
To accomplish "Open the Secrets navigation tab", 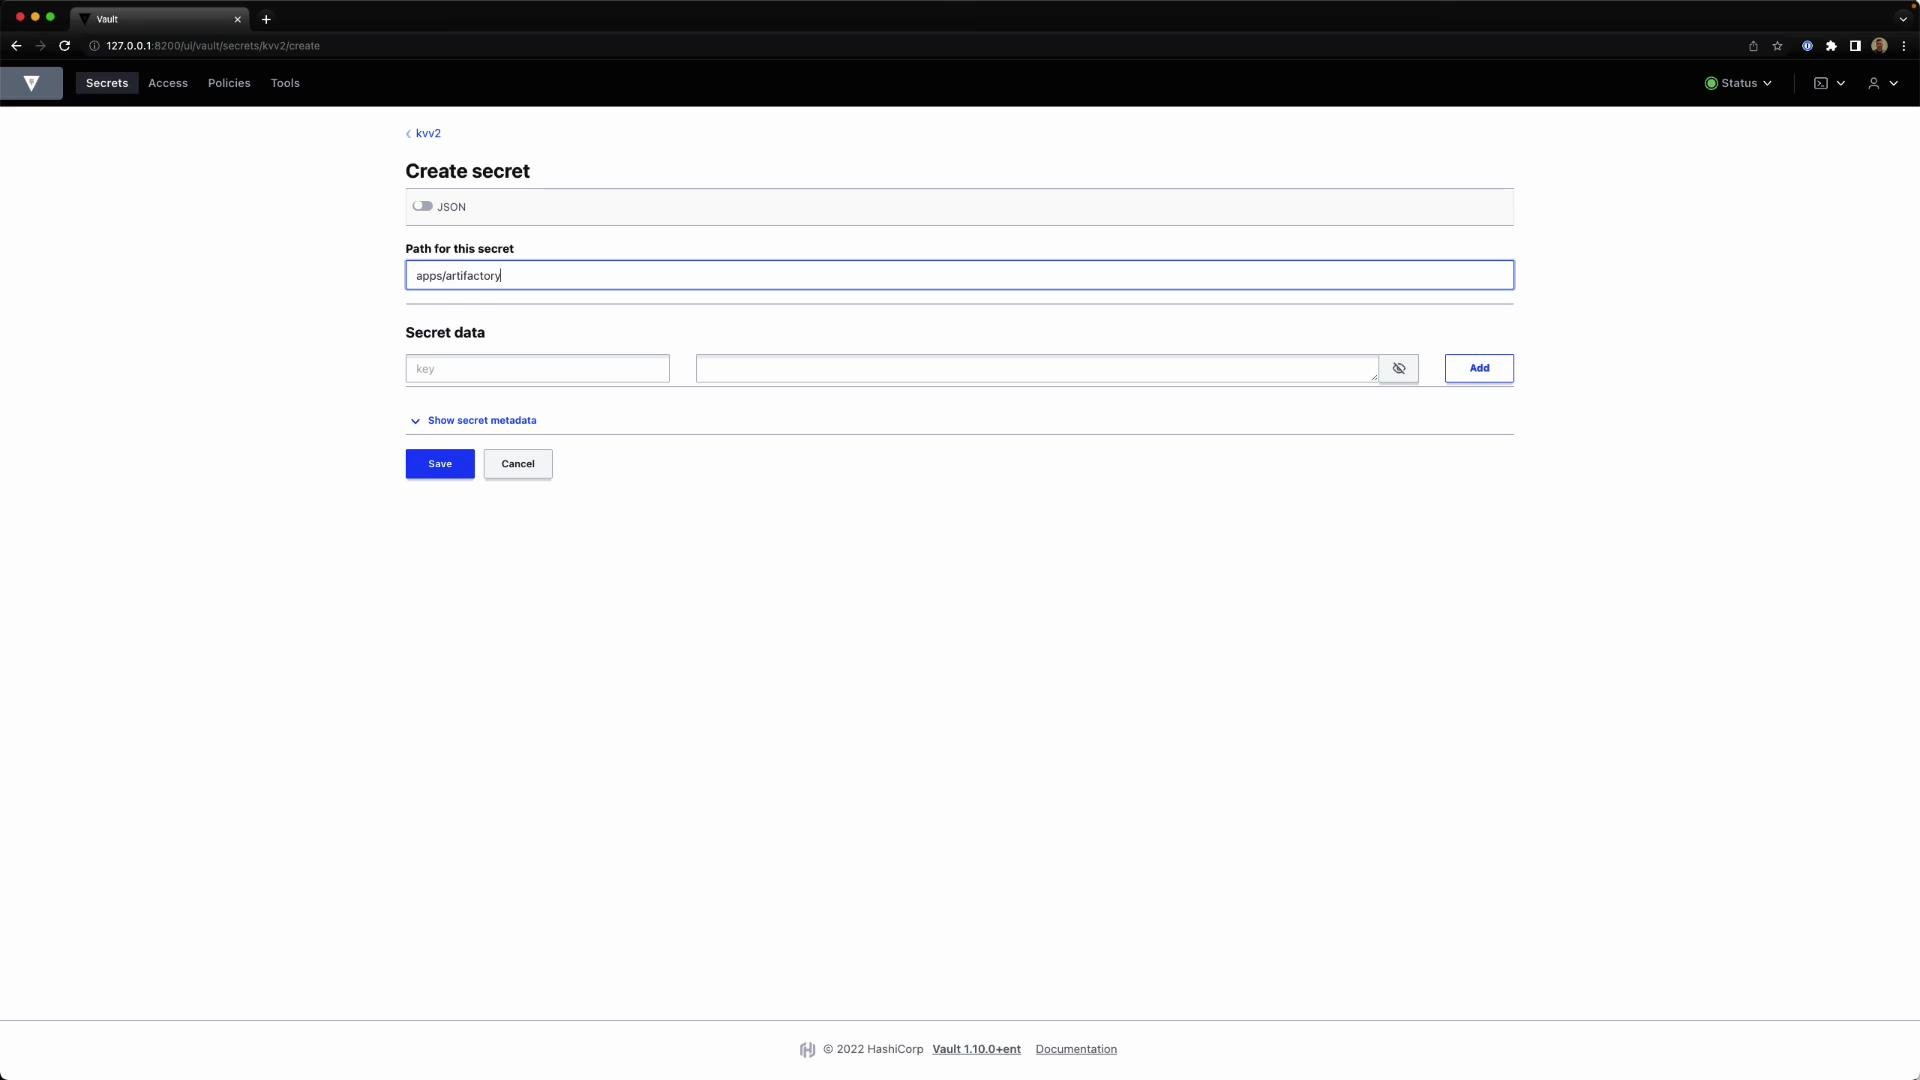I will tap(107, 83).
